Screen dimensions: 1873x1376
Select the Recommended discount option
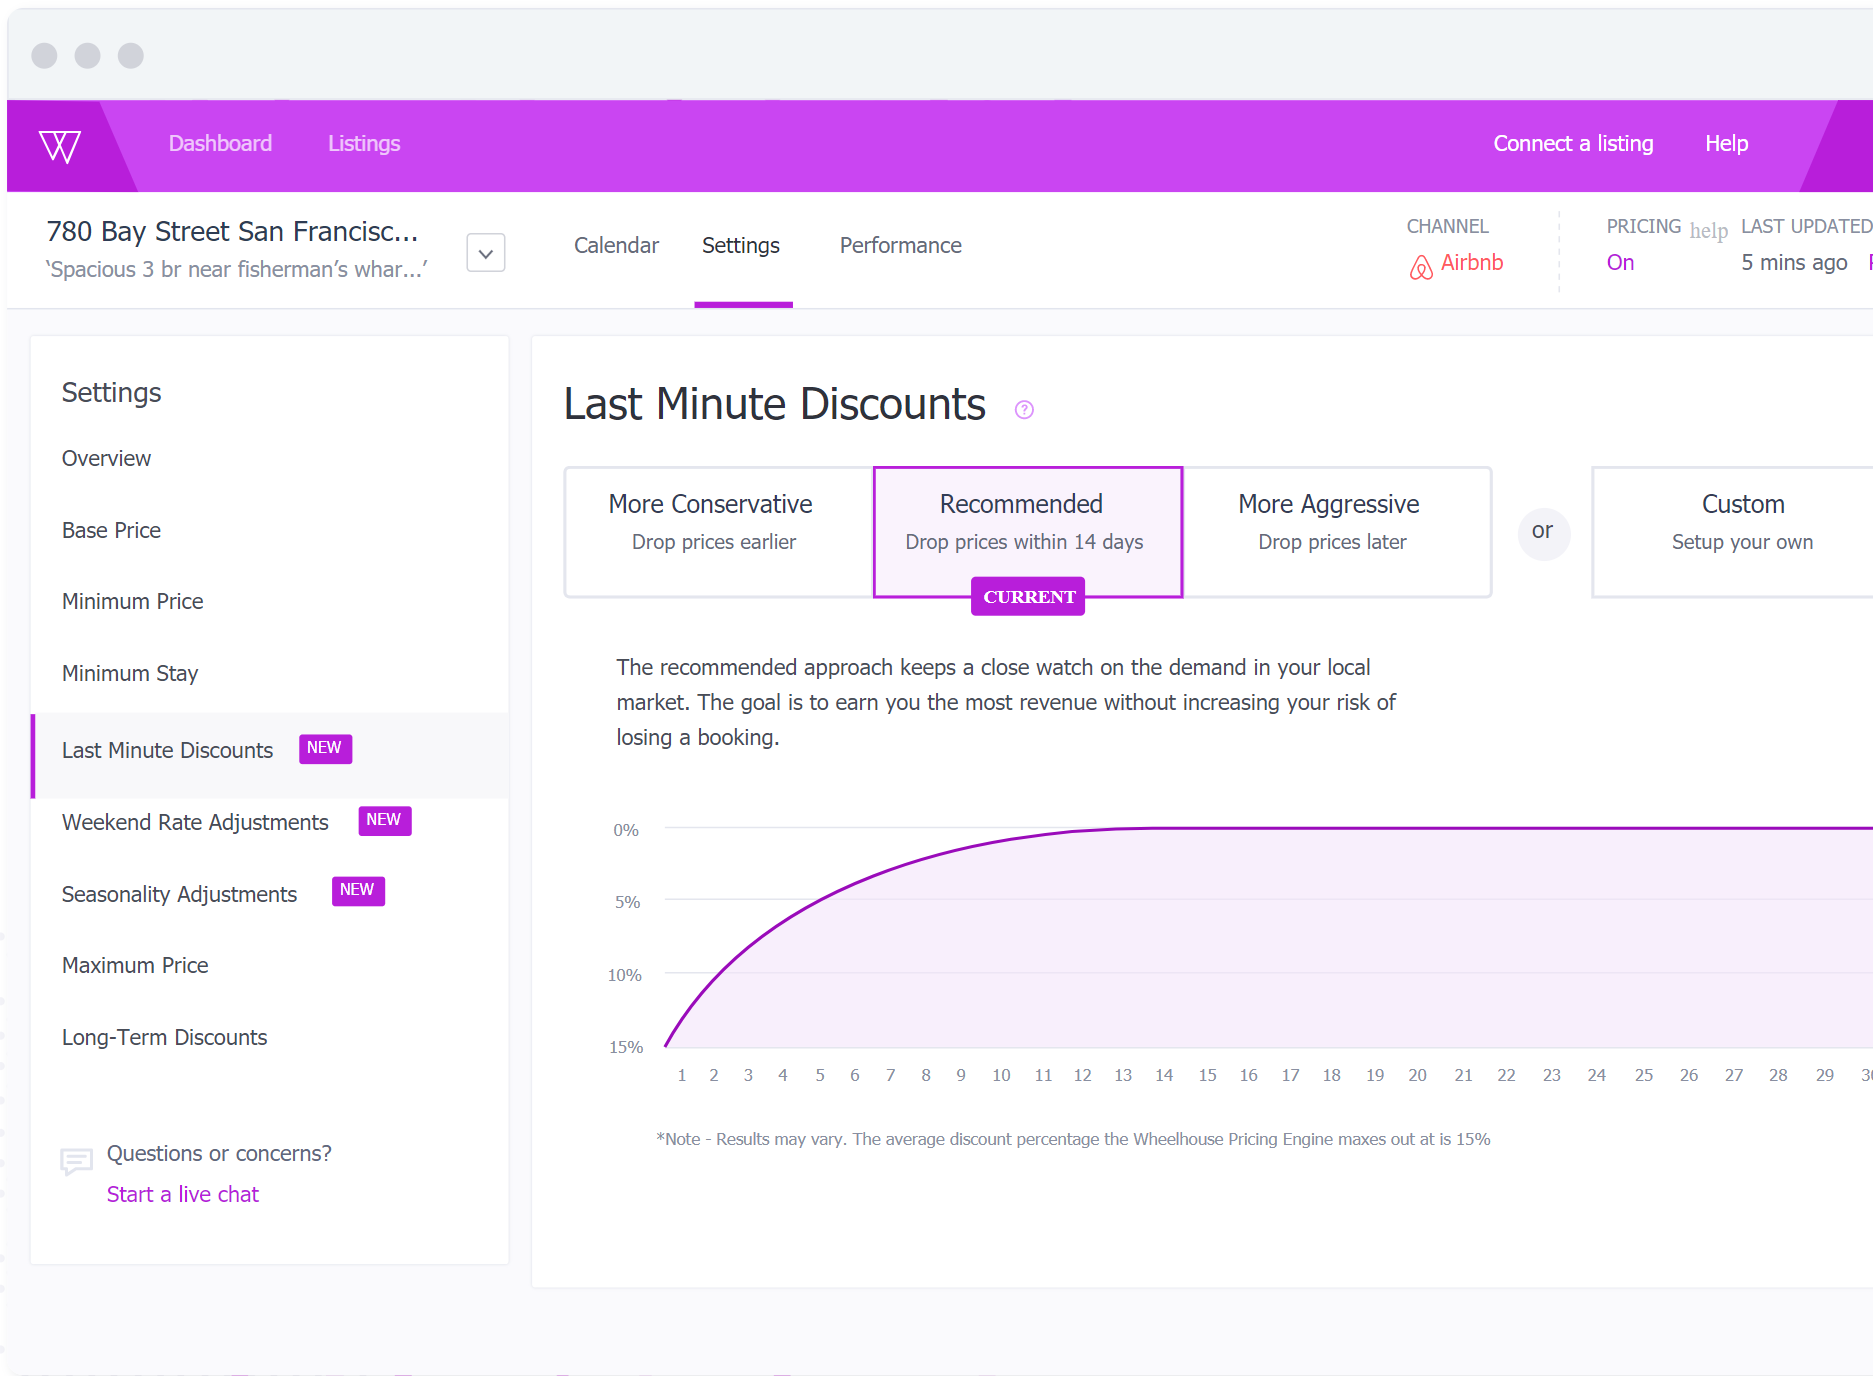tap(1028, 532)
